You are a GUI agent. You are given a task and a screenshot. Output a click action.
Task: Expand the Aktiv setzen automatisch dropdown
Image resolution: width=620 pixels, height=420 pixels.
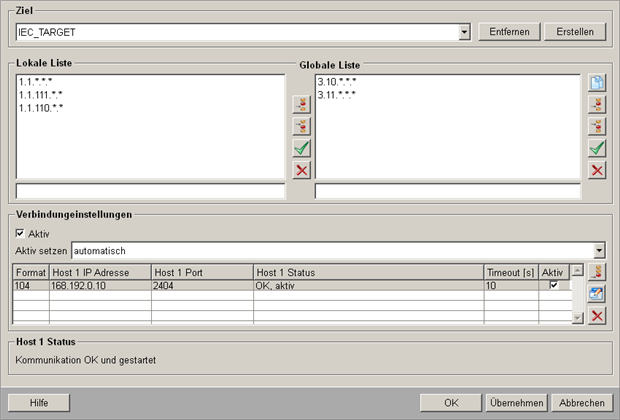pyautogui.click(x=599, y=250)
